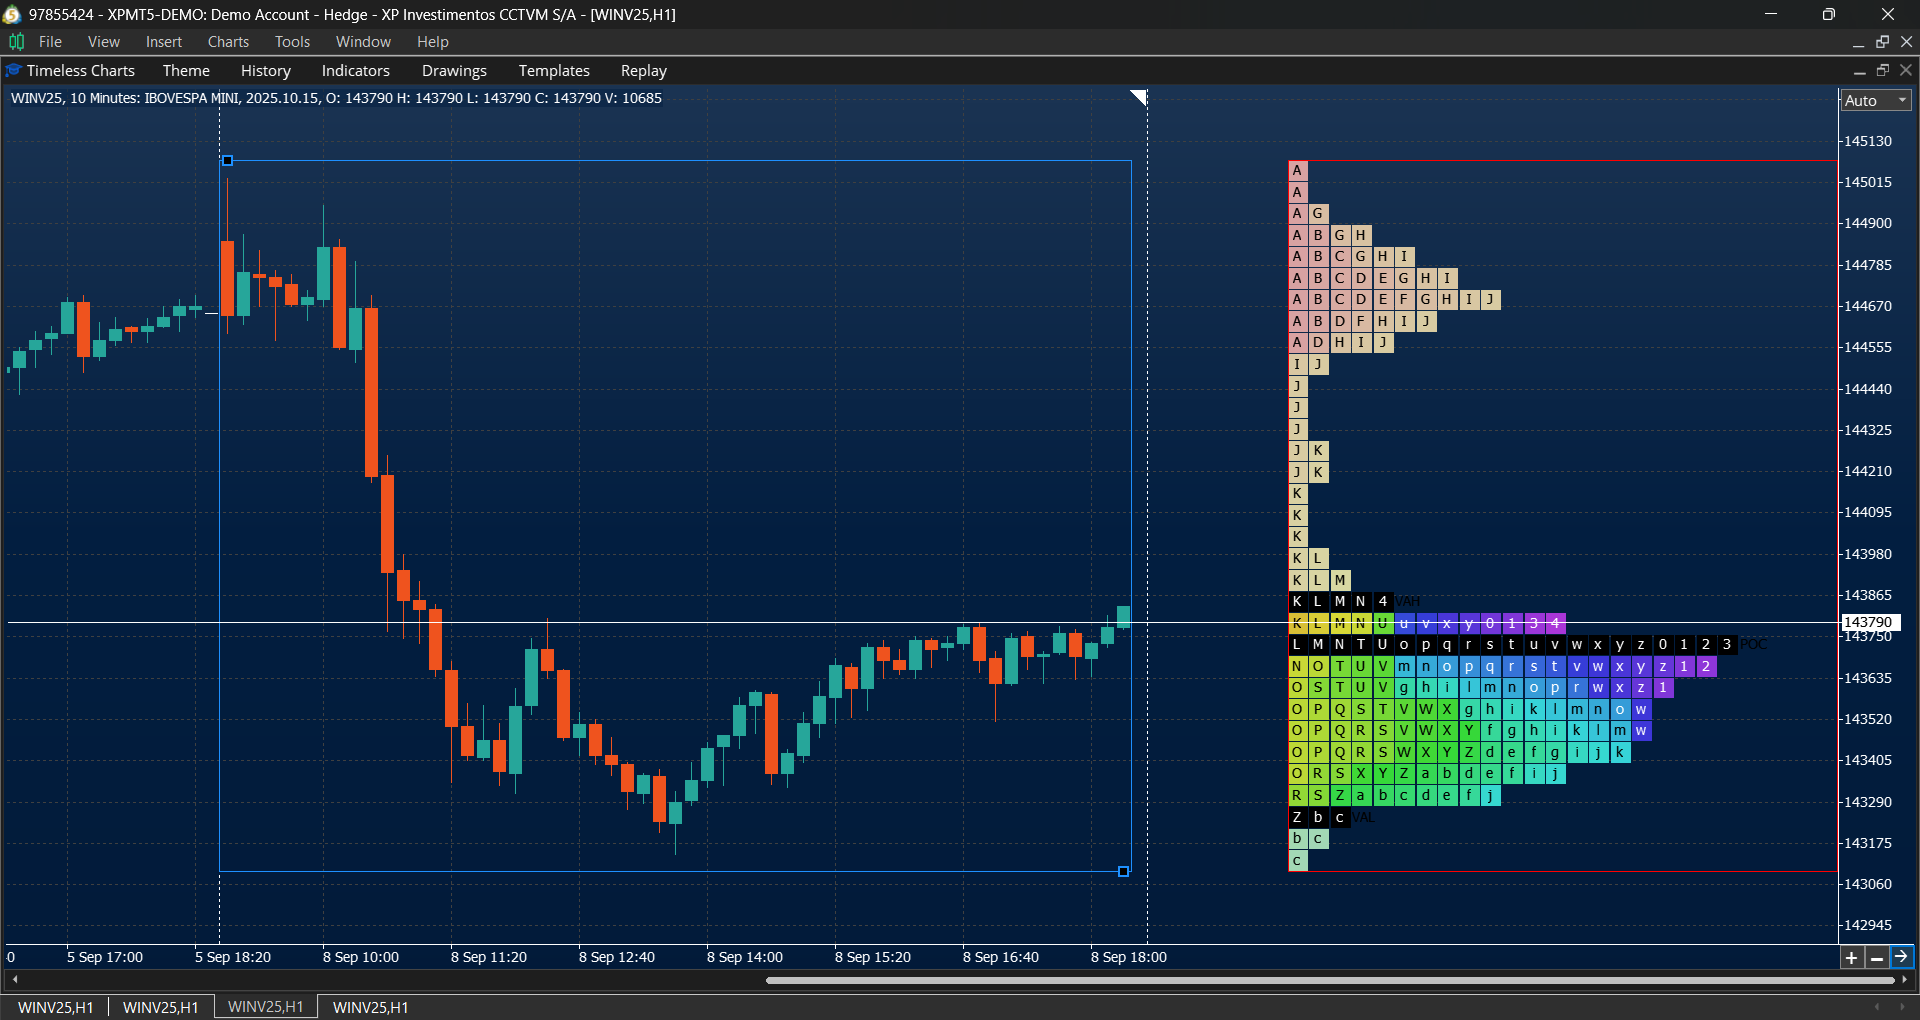The height and width of the screenshot is (1020, 1920).
Task: Click the scroll-to-latest-bar arrow icon
Action: (x=1901, y=958)
